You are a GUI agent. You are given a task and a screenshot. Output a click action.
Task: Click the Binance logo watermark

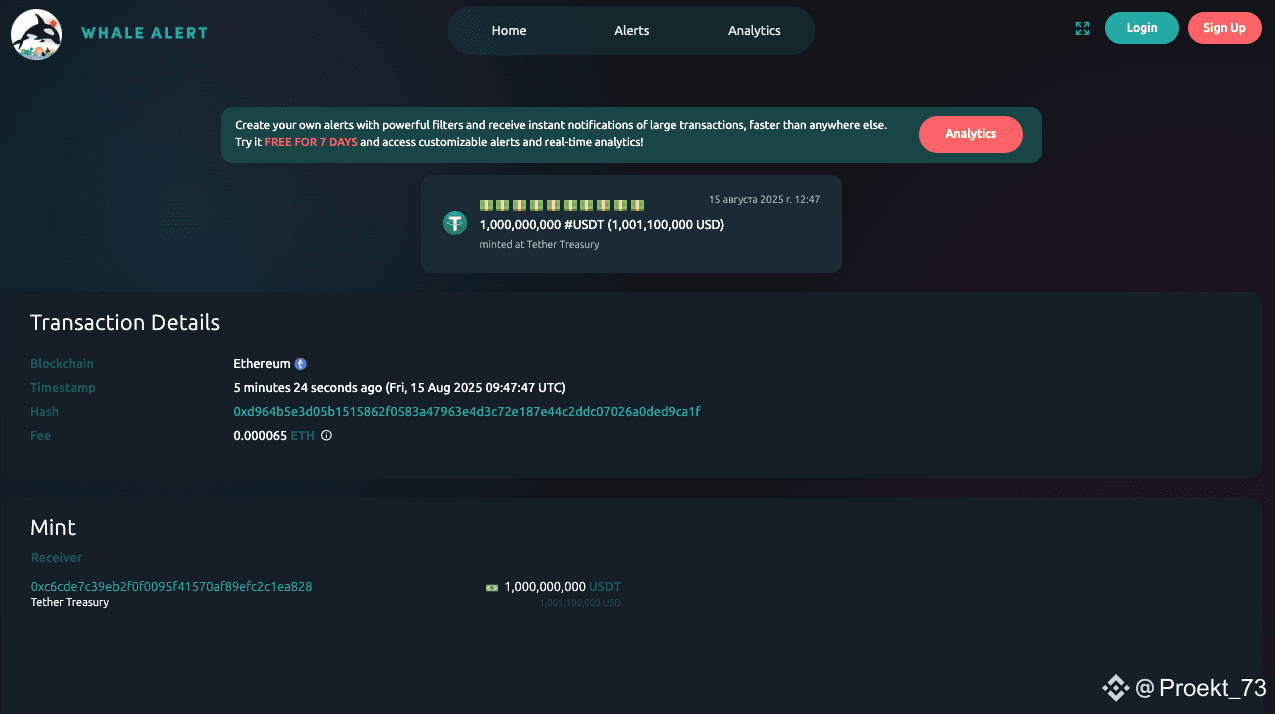coord(1115,688)
